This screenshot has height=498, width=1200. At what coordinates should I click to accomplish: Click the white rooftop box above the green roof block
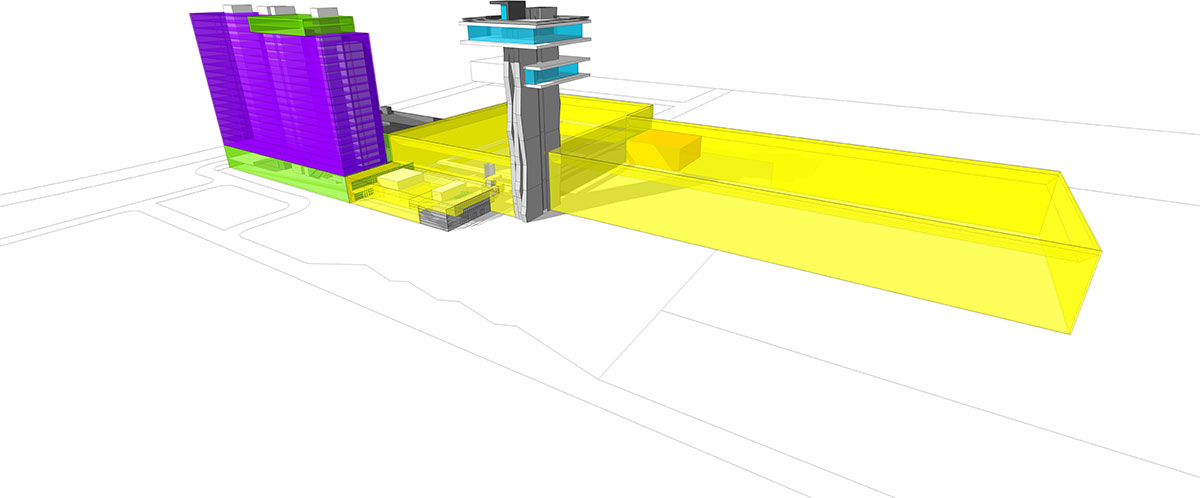(x=327, y=12)
